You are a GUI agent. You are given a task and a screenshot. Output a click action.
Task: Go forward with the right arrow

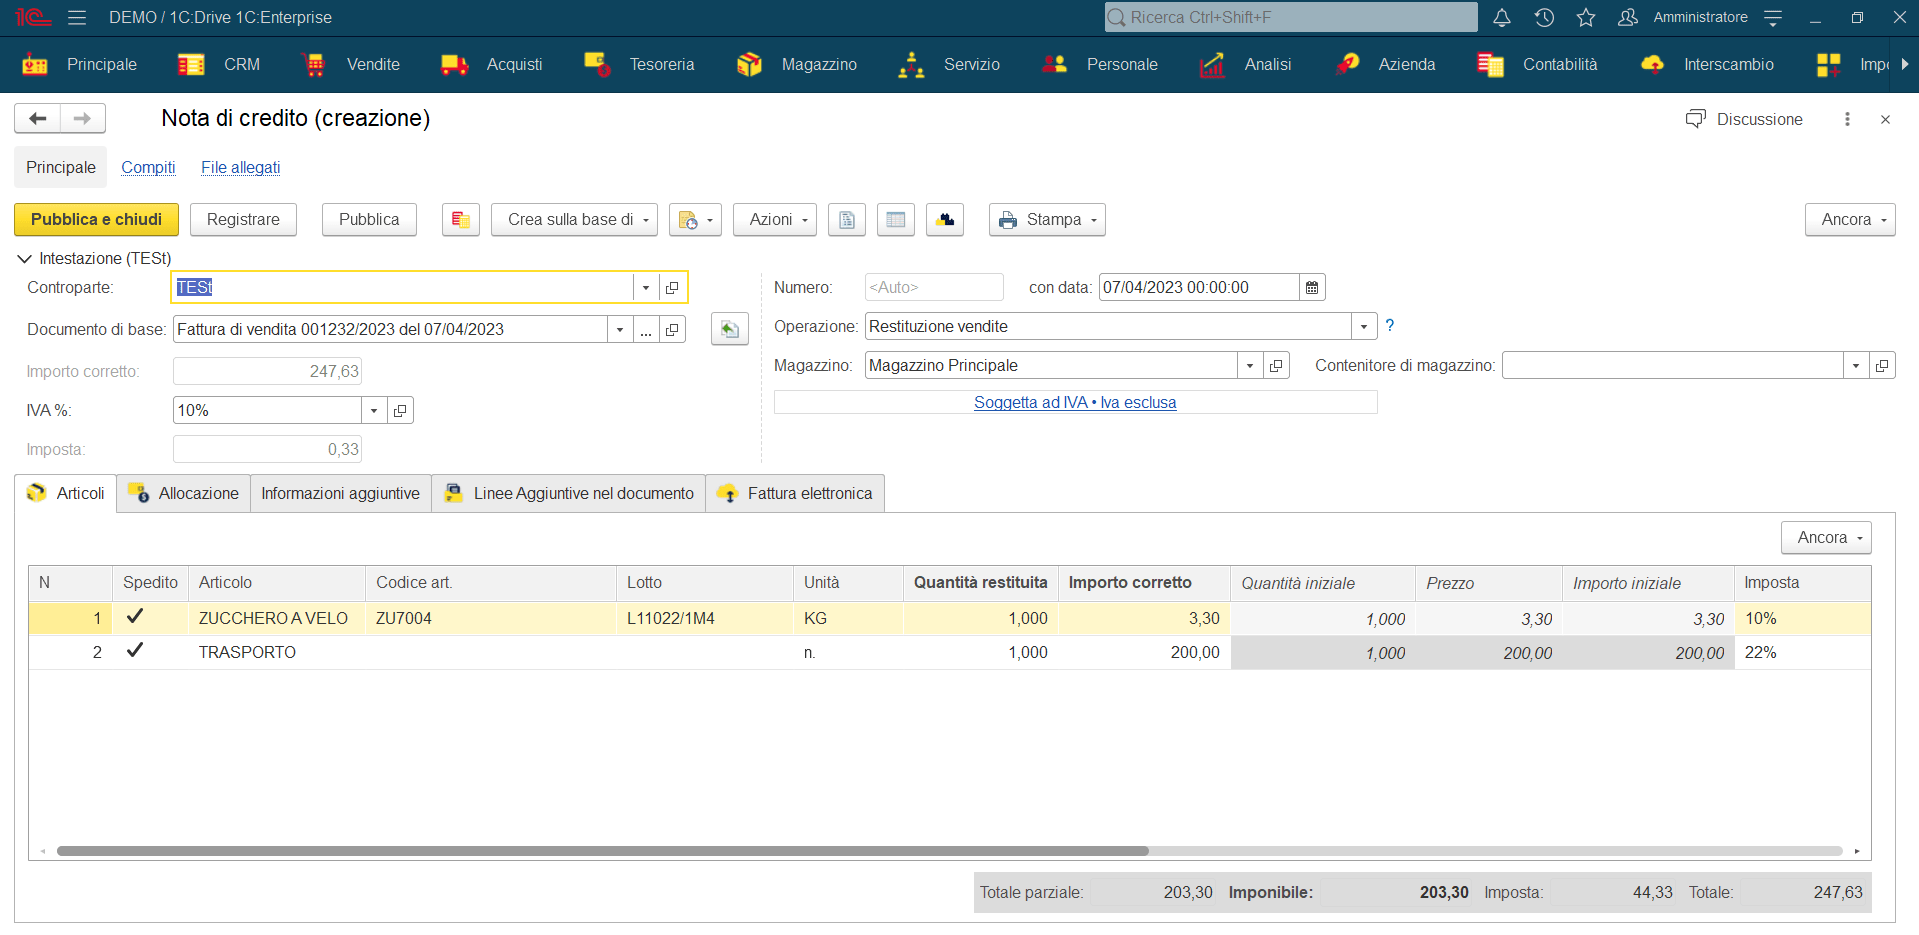[83, 118]
